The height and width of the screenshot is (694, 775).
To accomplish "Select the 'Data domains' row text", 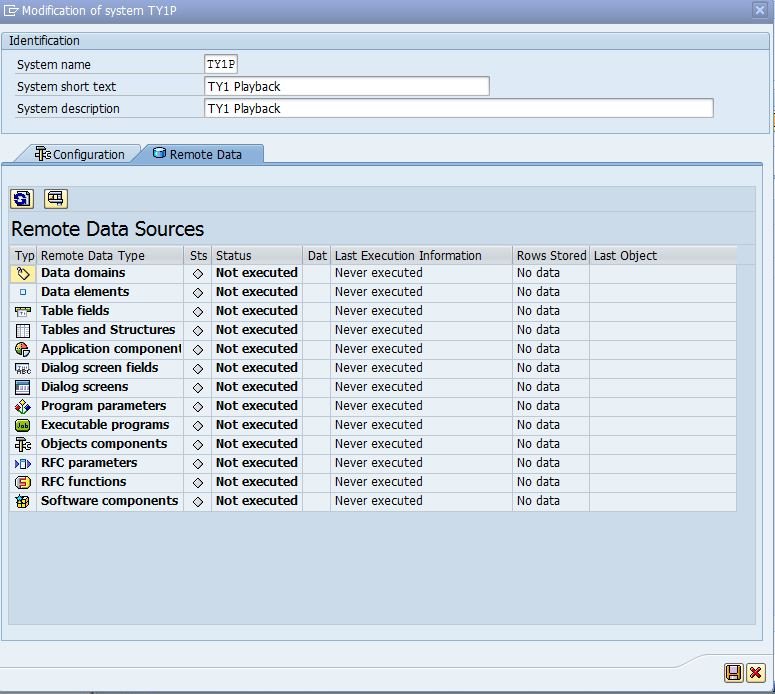I will [x=83, y=273].
